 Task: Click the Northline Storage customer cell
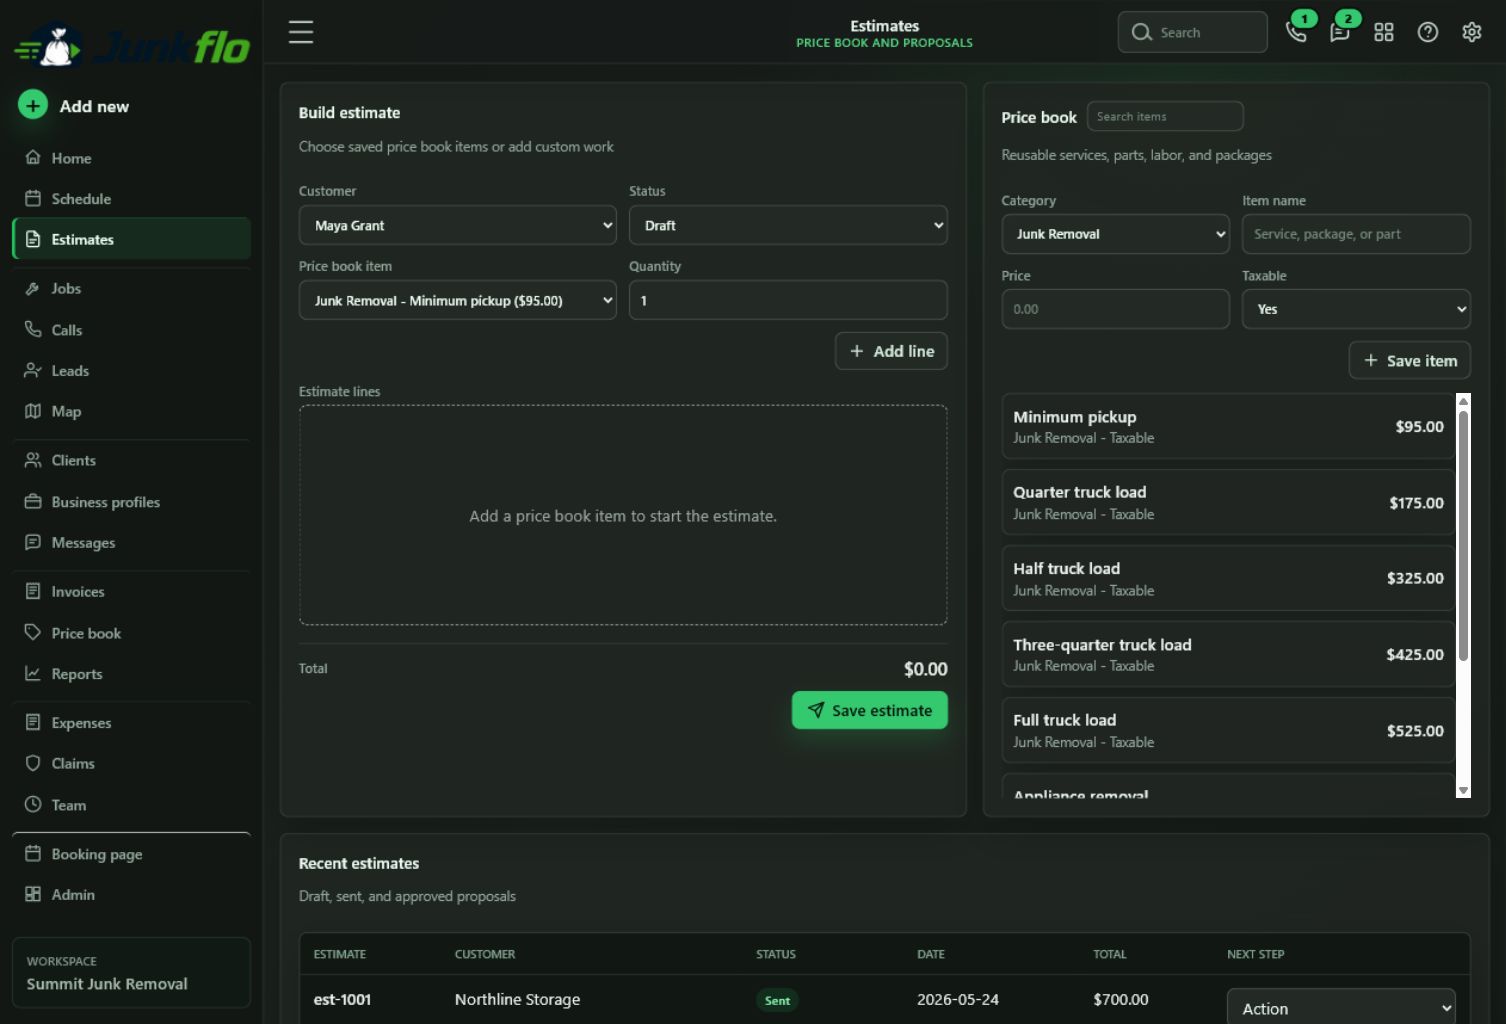click(517, 999)
